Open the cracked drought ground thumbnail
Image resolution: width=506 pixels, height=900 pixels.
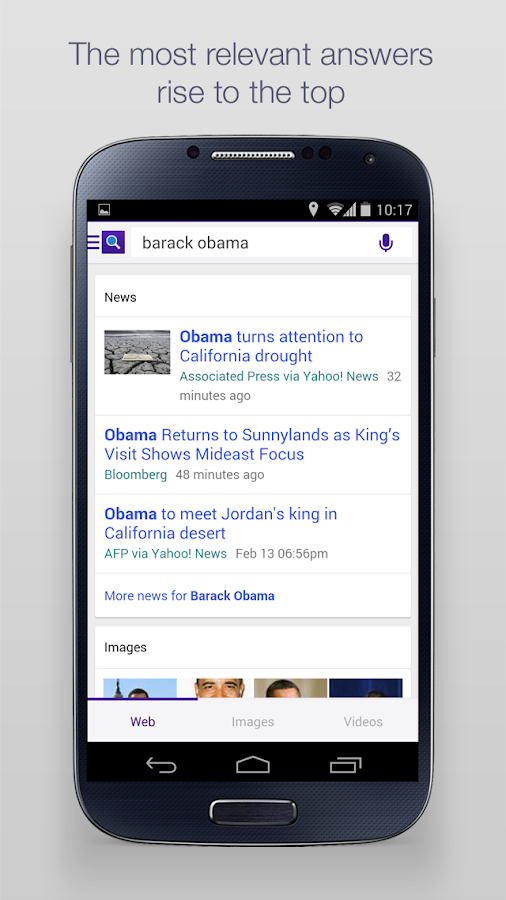[x=137, y=352]
